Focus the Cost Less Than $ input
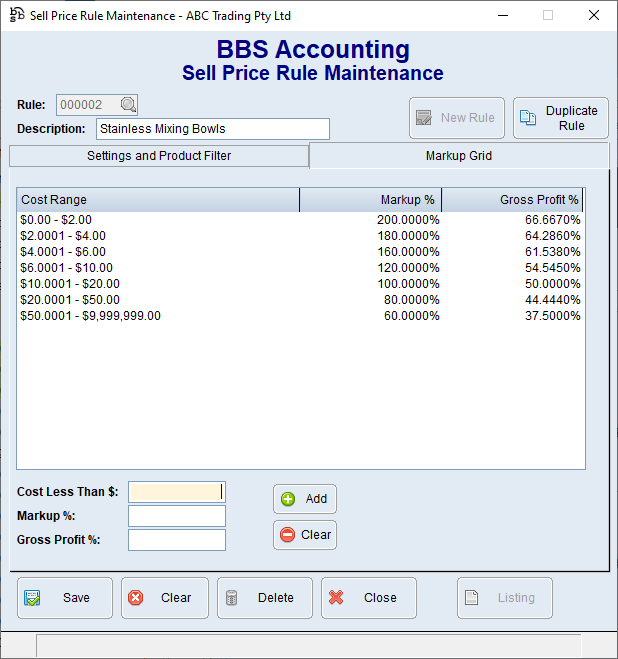This screenshot has width=618, height=659. pyautogui.click(x=176, y=492)
